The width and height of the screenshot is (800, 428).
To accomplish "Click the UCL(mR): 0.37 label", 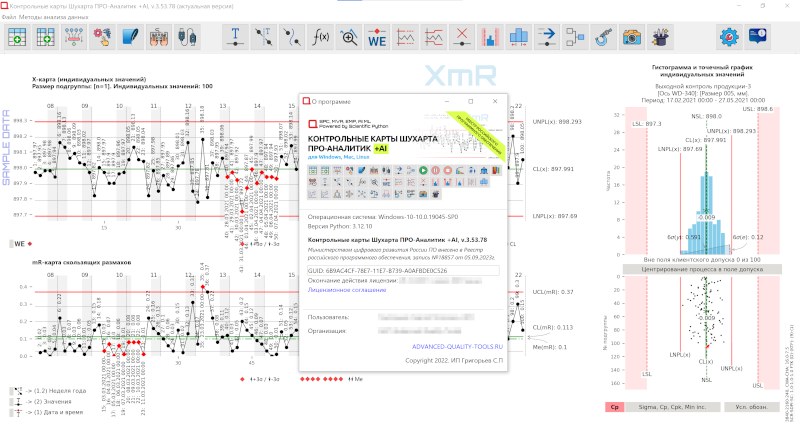I will [553, 292].
